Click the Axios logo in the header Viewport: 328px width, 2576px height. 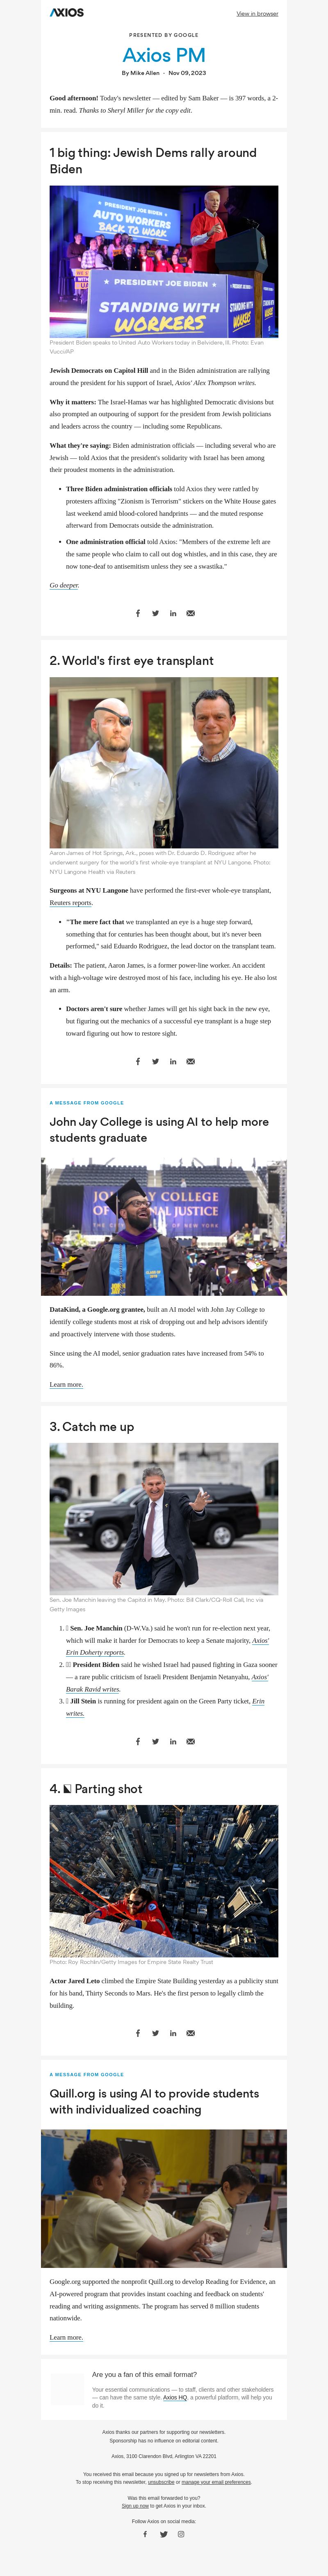[x=67, y=13]
